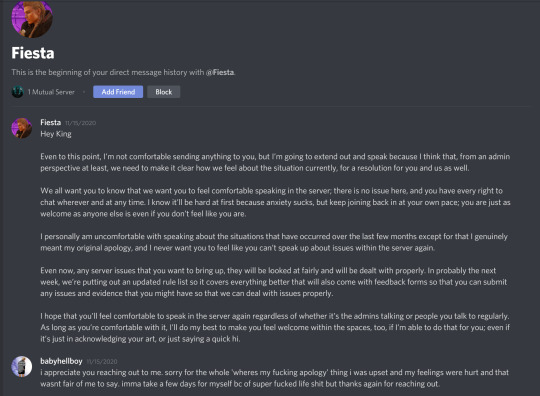Click the timestamp on Fiesta's message
The height and width of the screenshot is (396, 540).
[81, 123]
